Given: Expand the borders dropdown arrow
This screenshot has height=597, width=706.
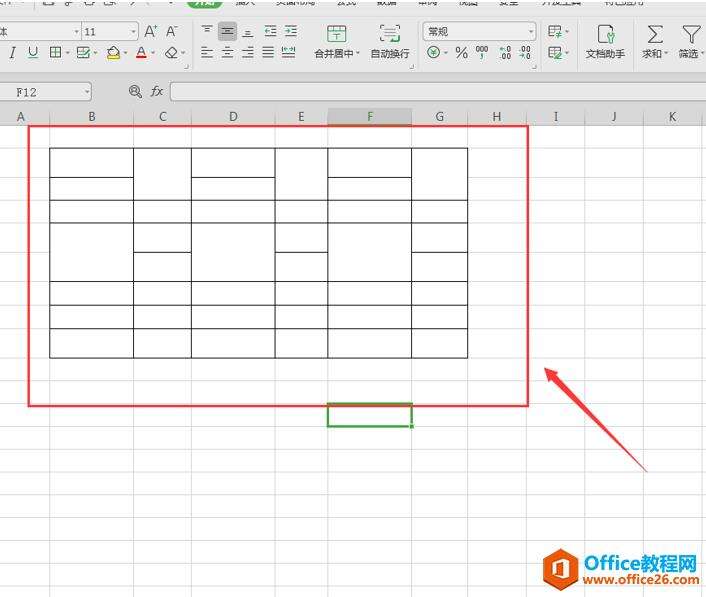Looking at the screenshot, I should coord(68,53).
